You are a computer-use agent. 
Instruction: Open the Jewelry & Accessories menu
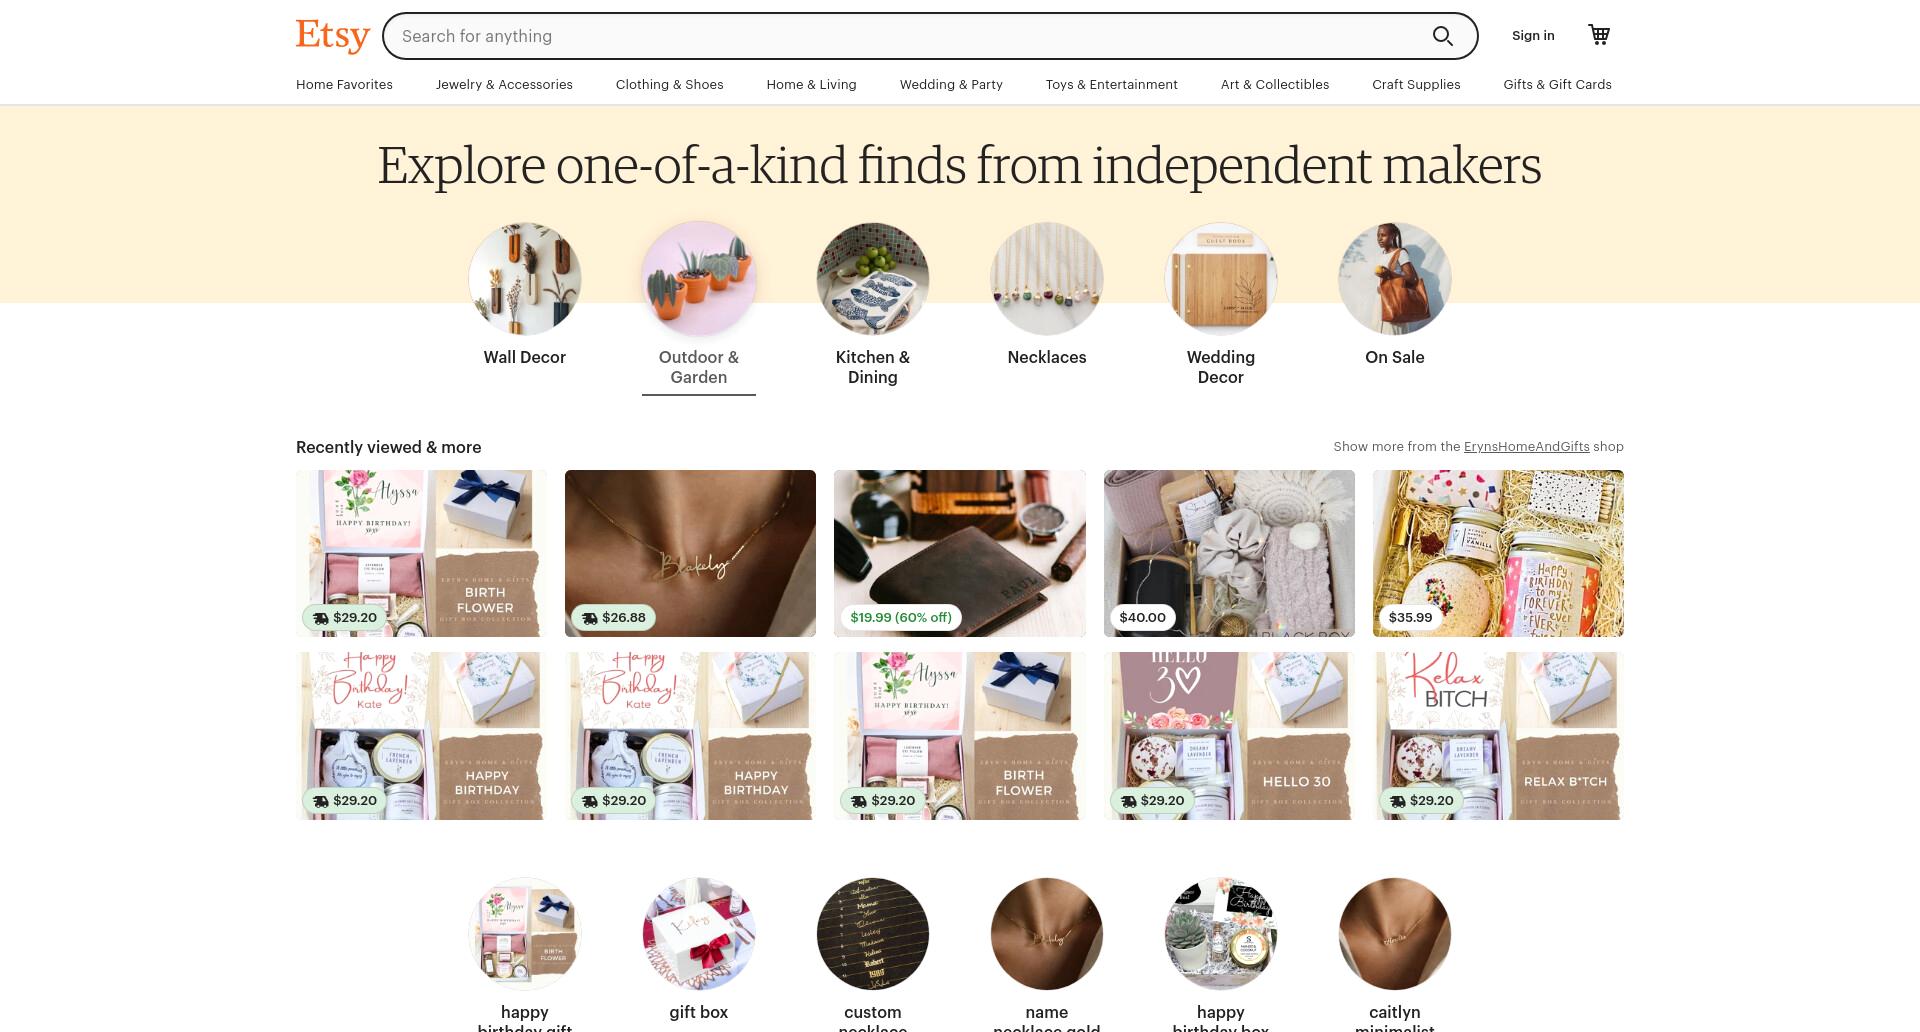[504, 85]
